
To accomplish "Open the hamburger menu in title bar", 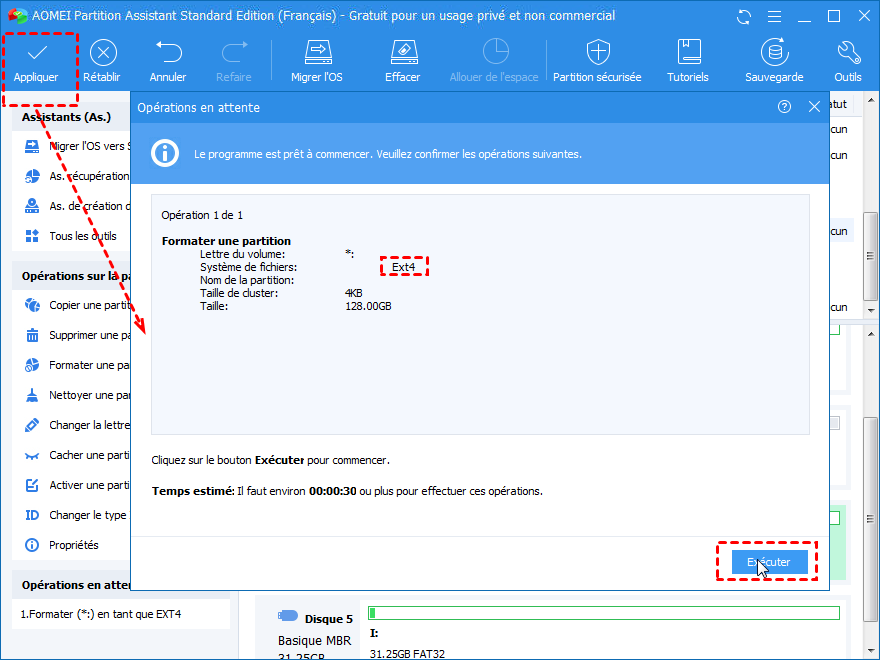I will [774, 17].
